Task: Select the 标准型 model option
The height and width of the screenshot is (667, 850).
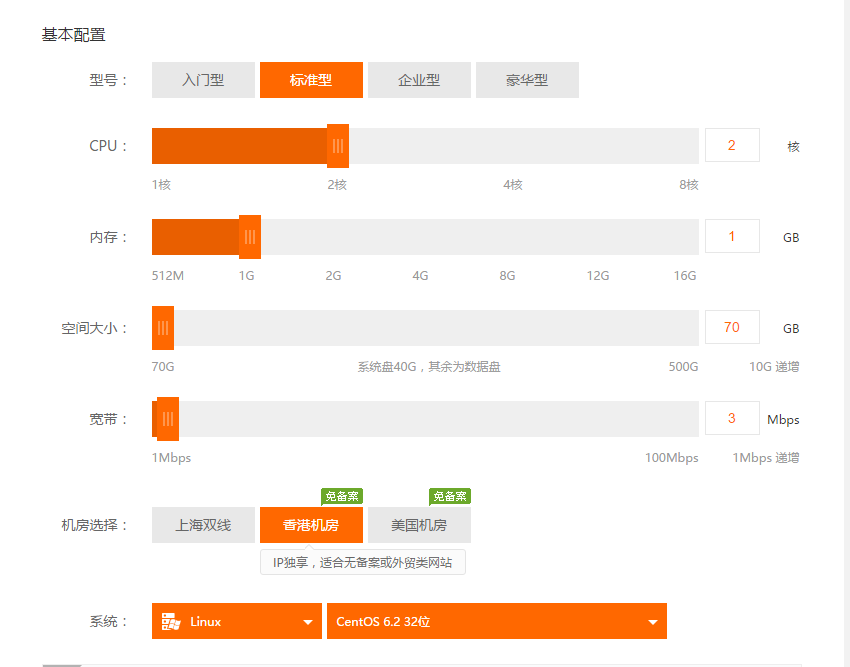Action: pyautogui.click(x=311, y=80)
